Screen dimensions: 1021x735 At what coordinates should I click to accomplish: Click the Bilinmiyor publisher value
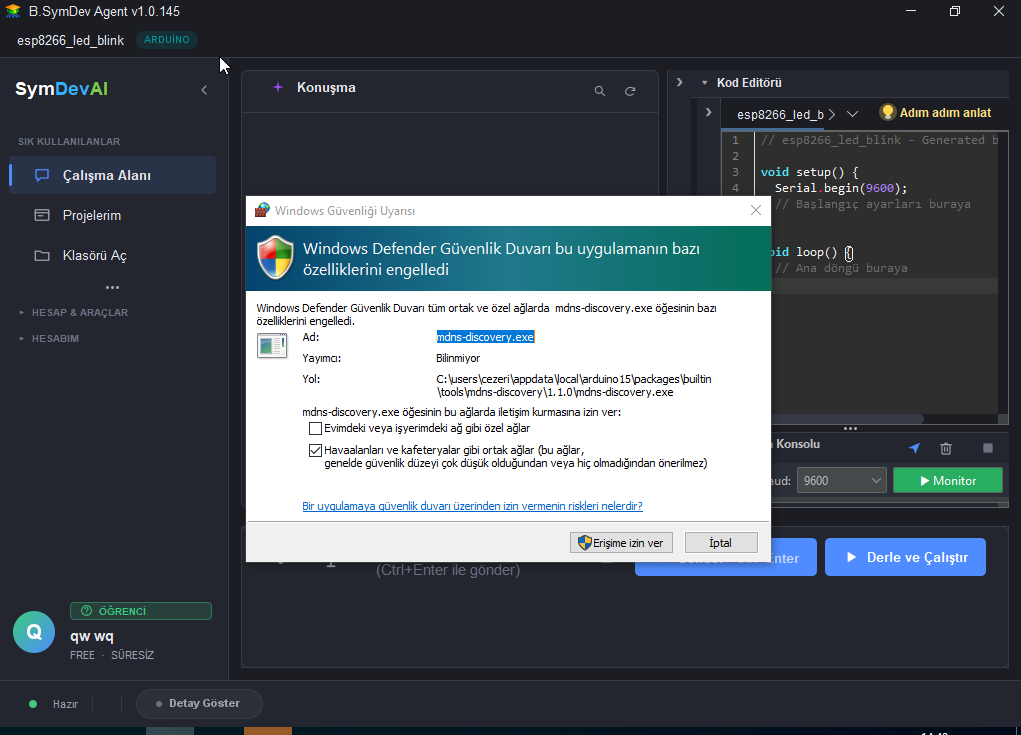click(x=458, y=358)
